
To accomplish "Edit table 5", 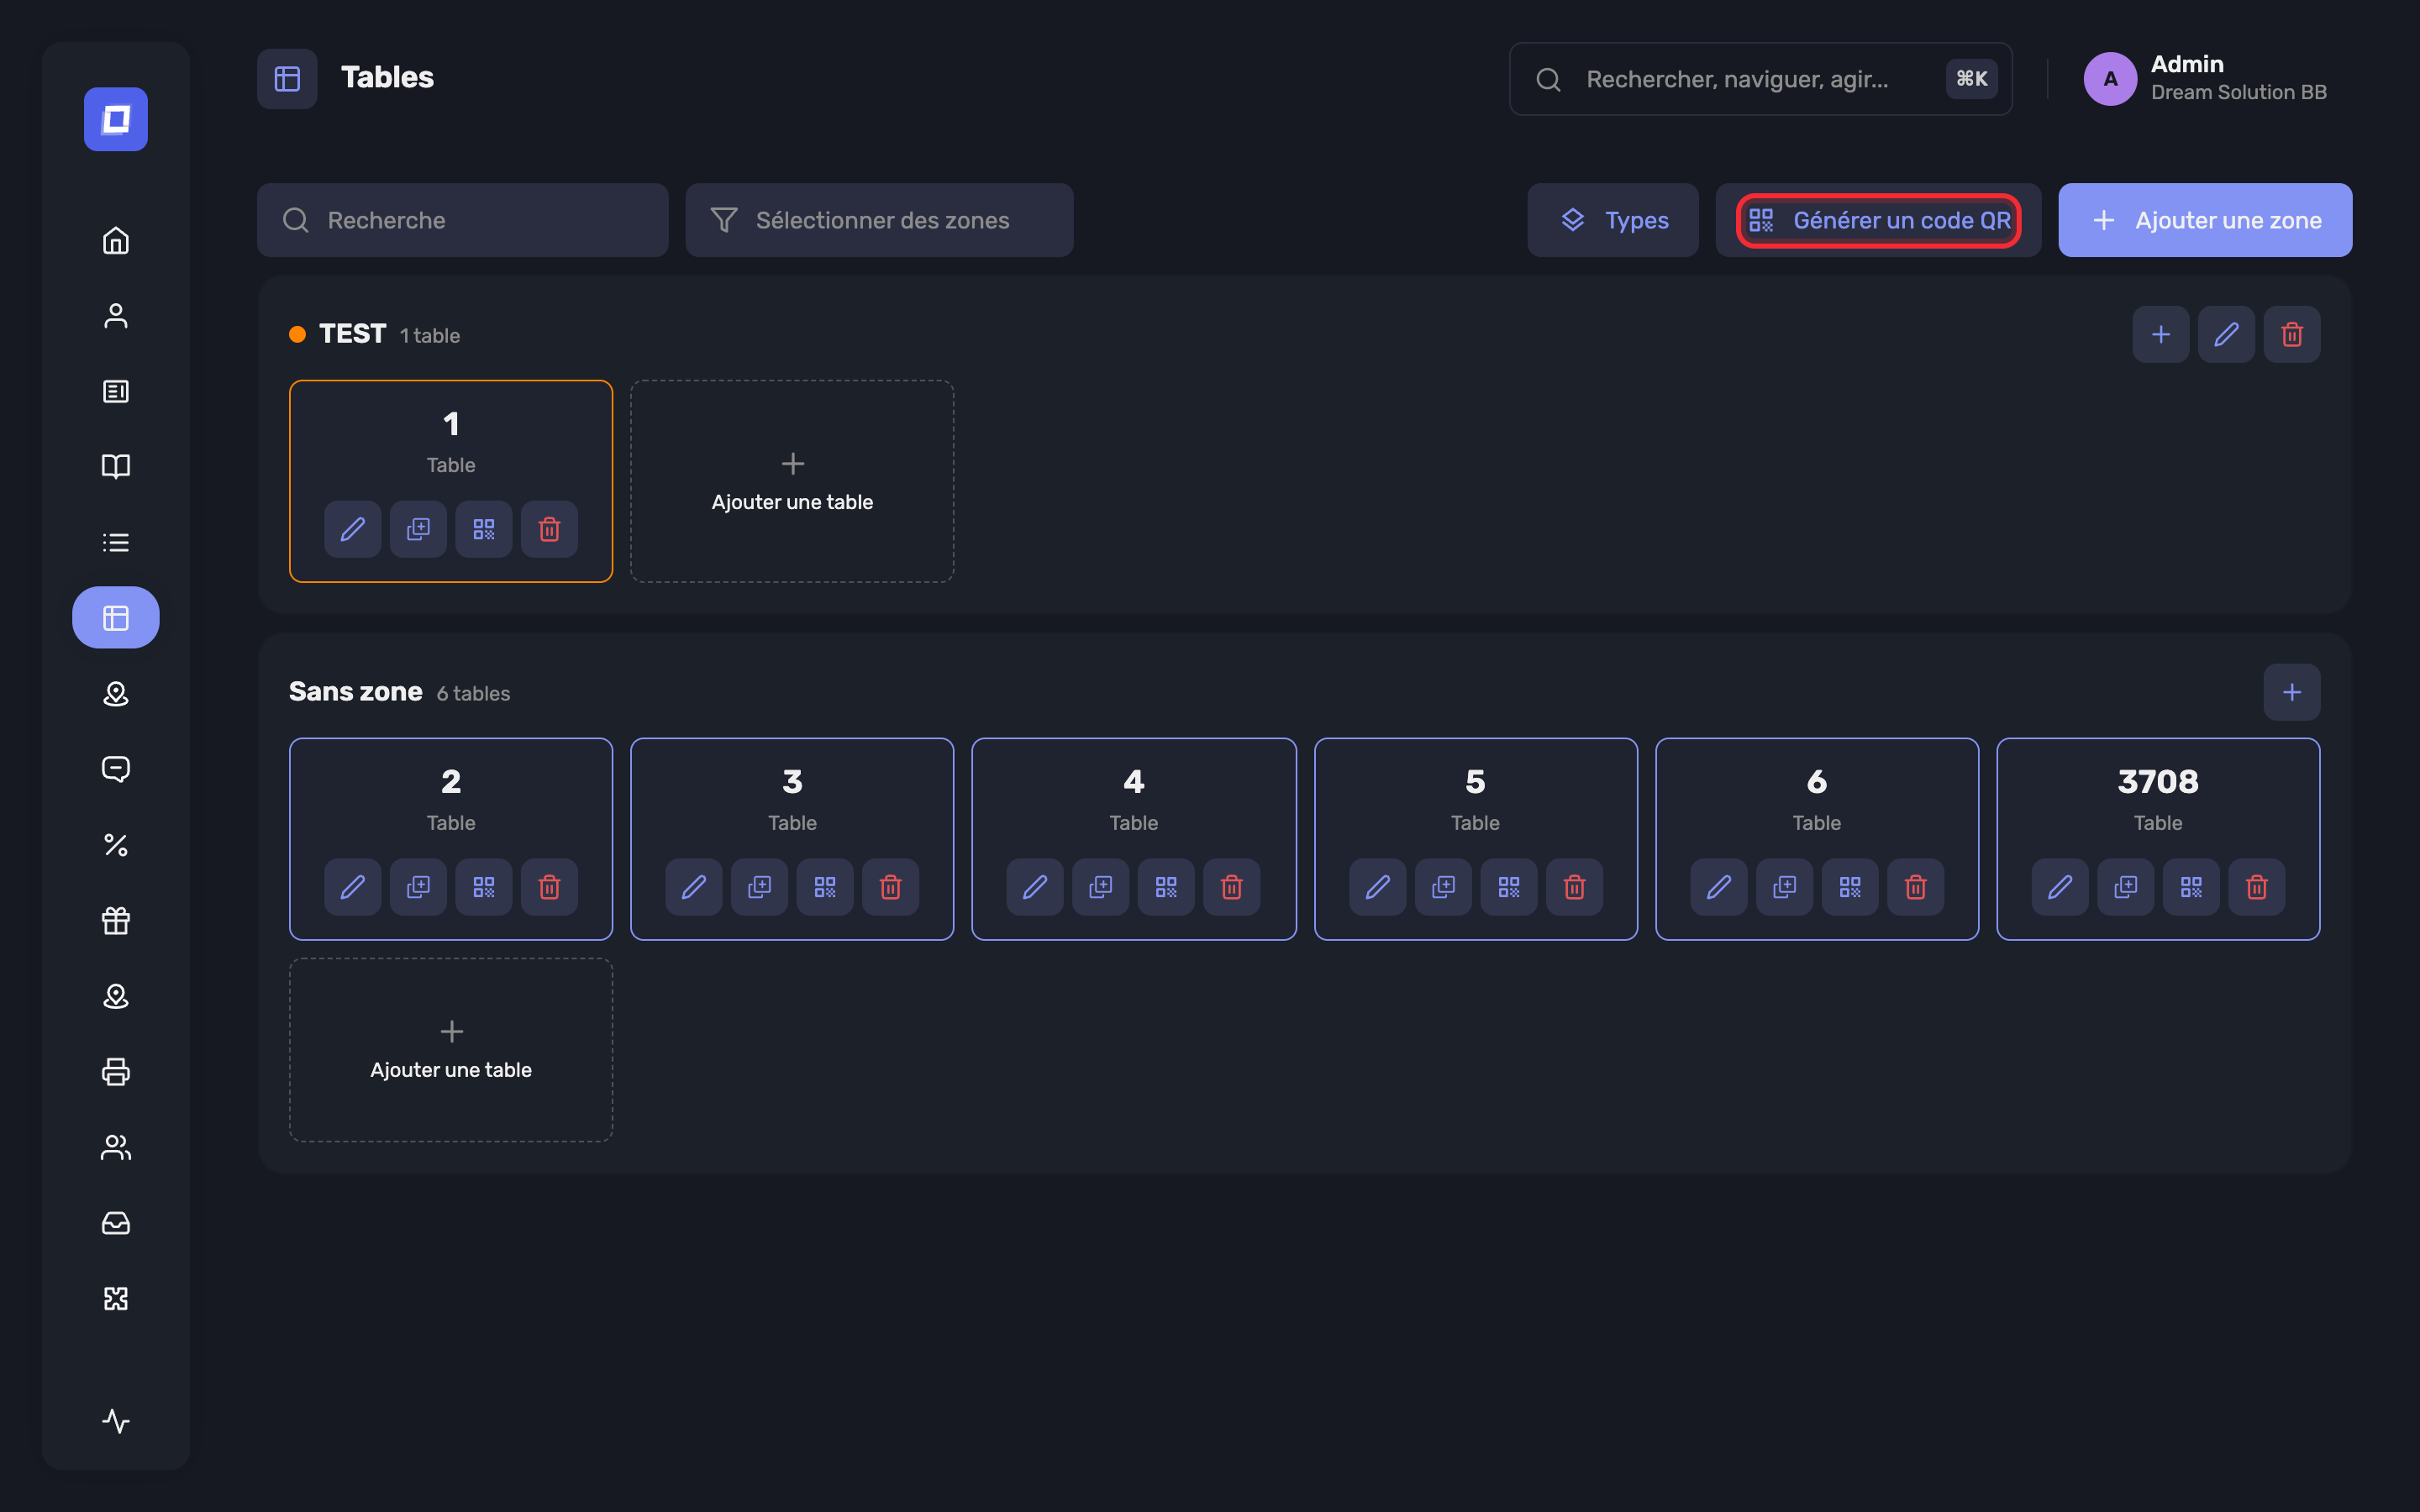I will pyautogui.click(x=1378, y=887).
